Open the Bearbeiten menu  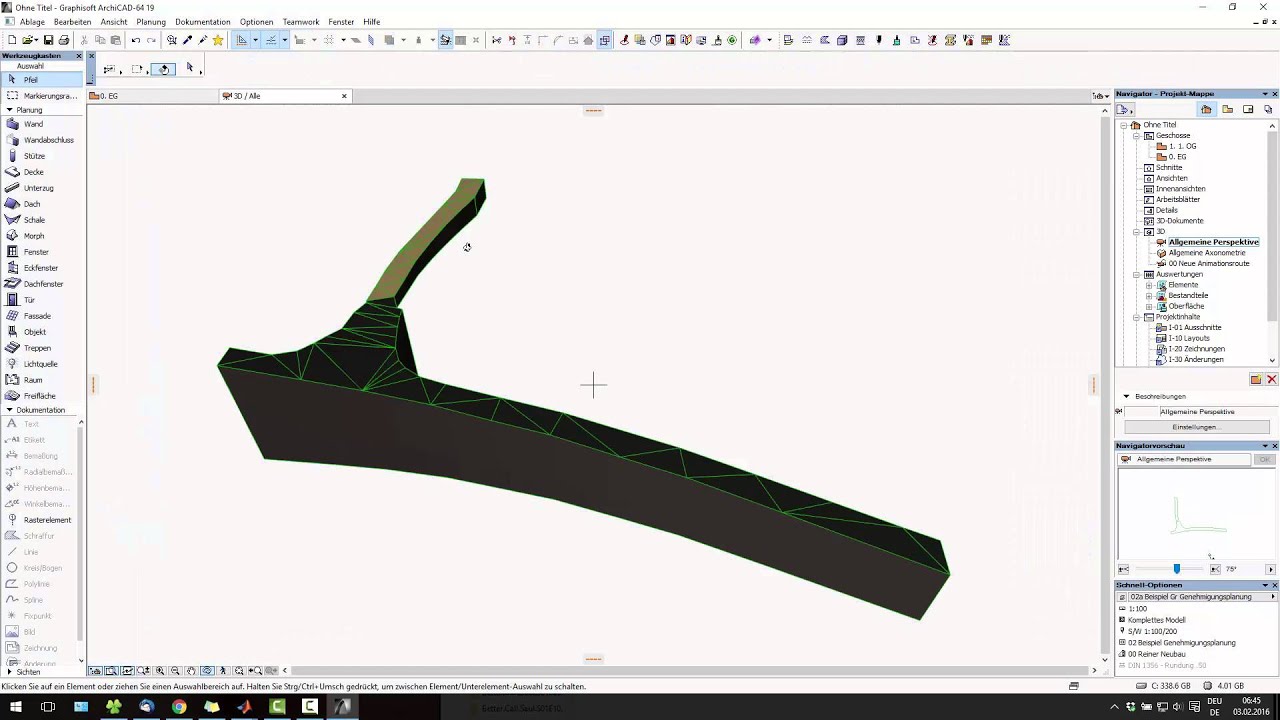point(73,22)
